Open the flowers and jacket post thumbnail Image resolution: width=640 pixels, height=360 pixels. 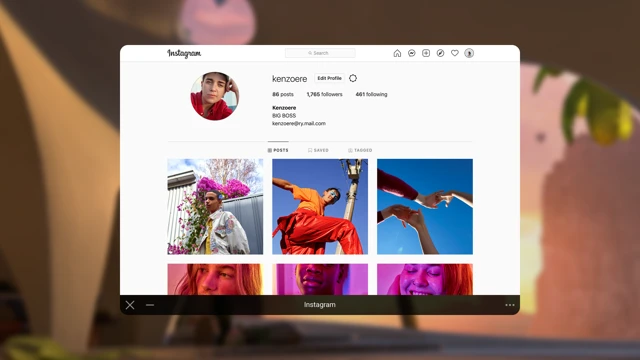click(215, 207)
